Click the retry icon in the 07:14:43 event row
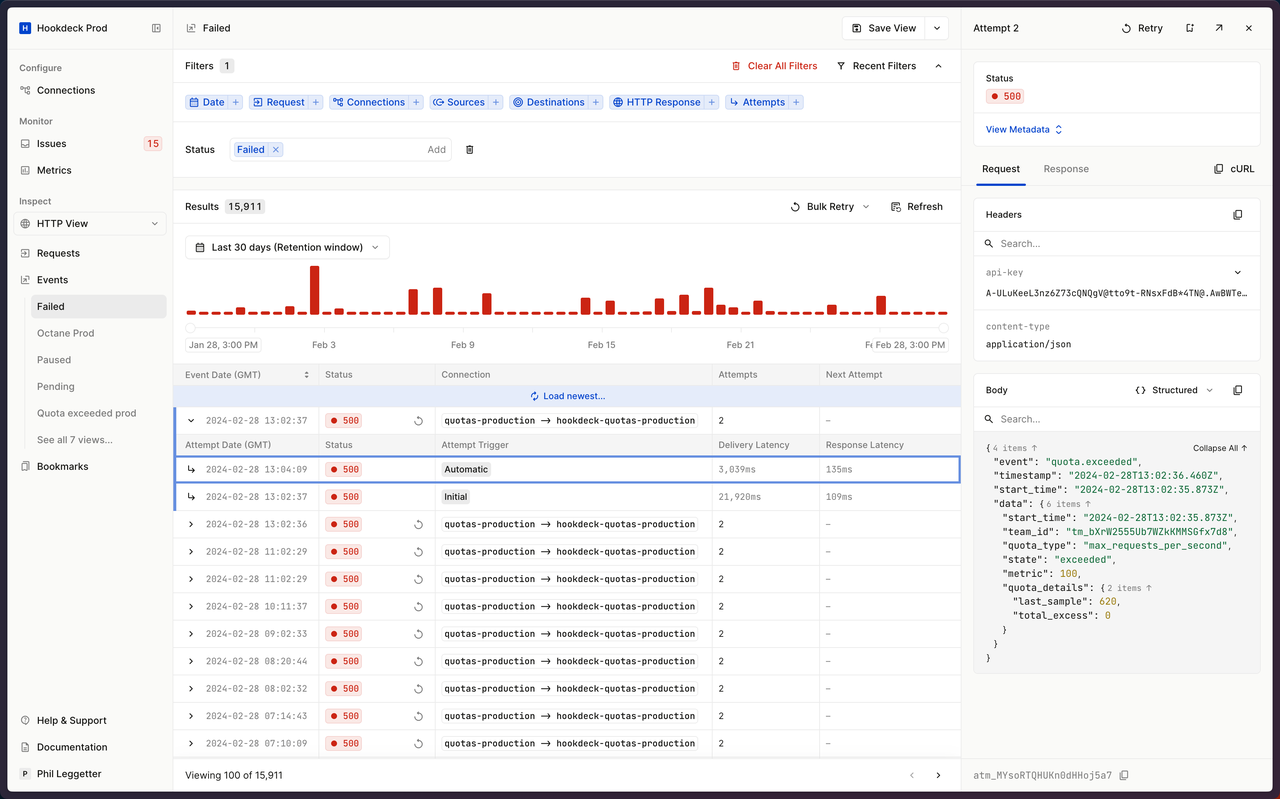This screenshot has width=1280, height=799. [x=419, y=716]
